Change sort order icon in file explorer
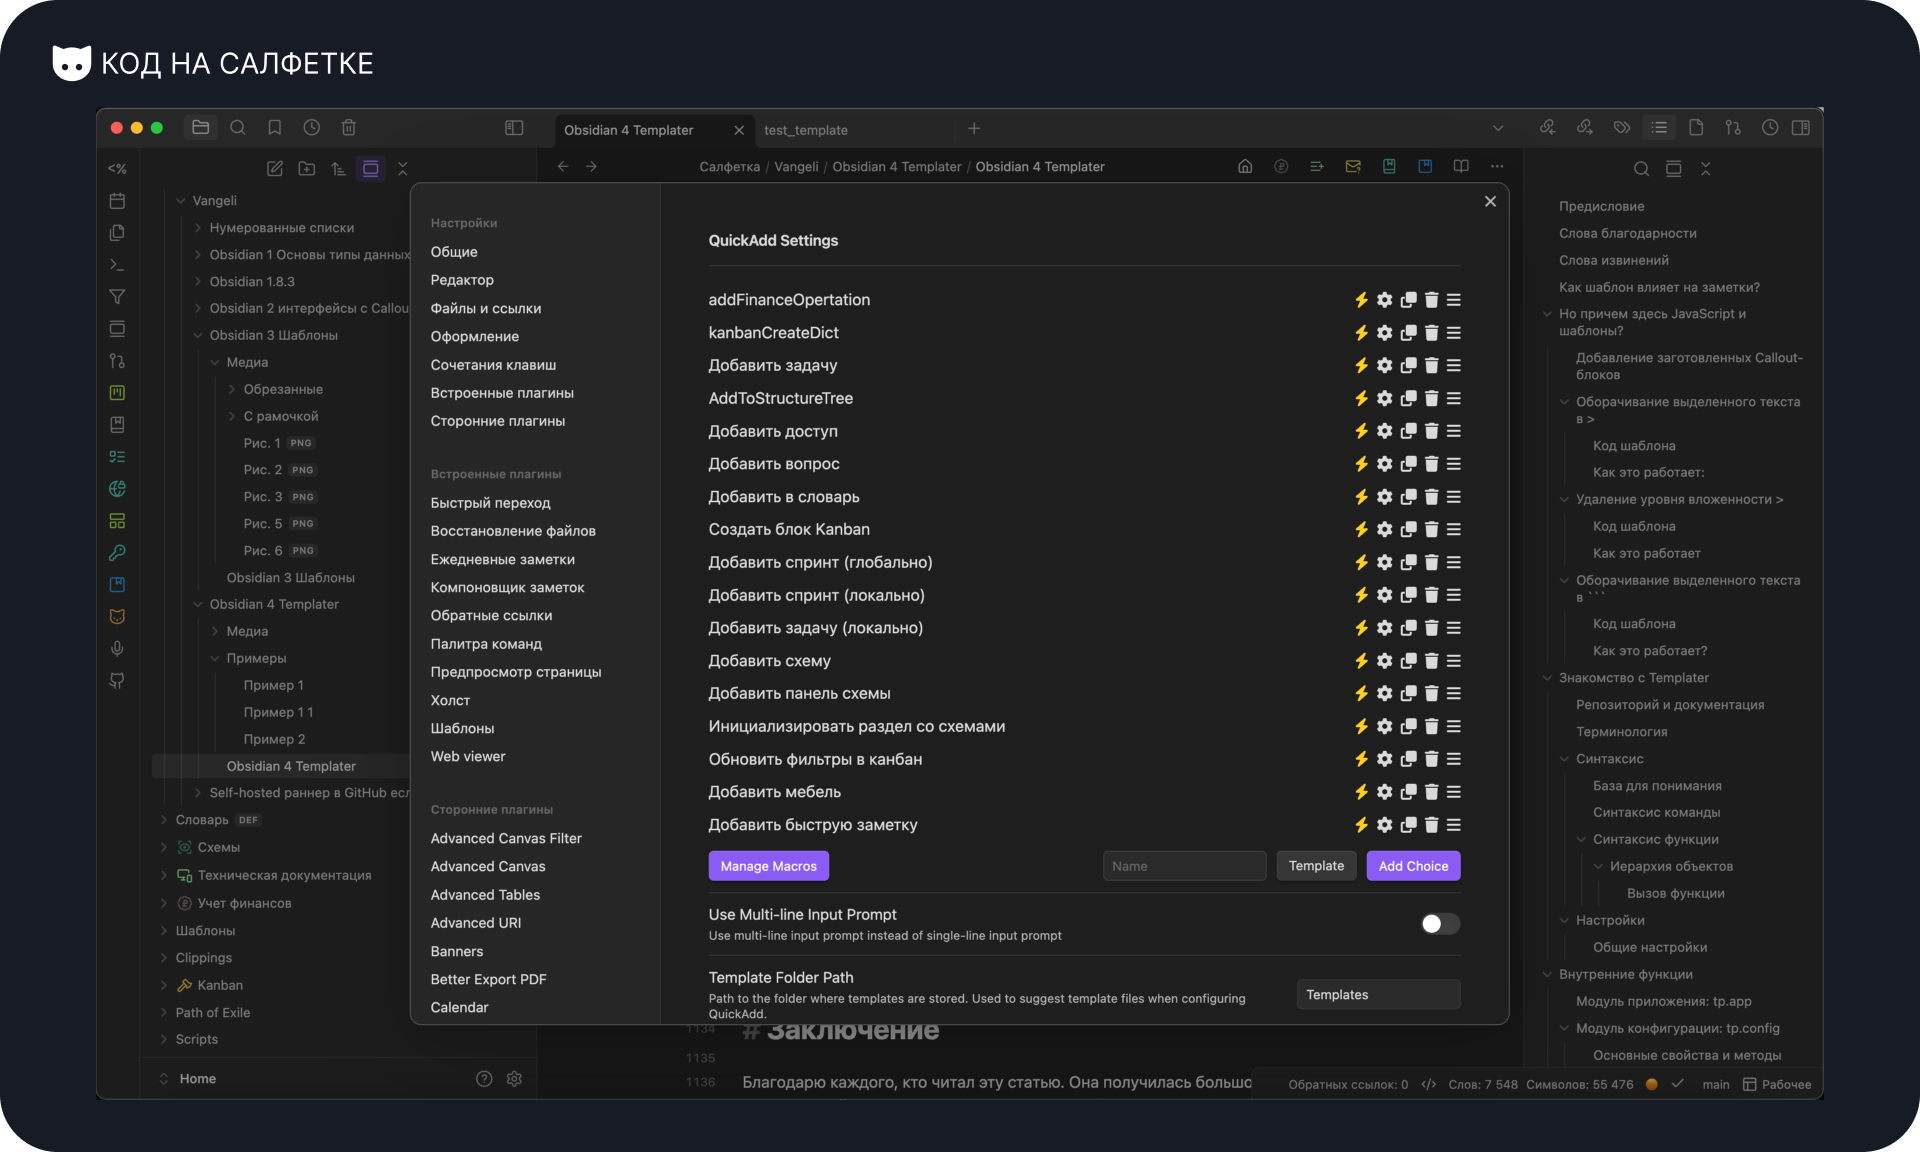 point(339,169)
